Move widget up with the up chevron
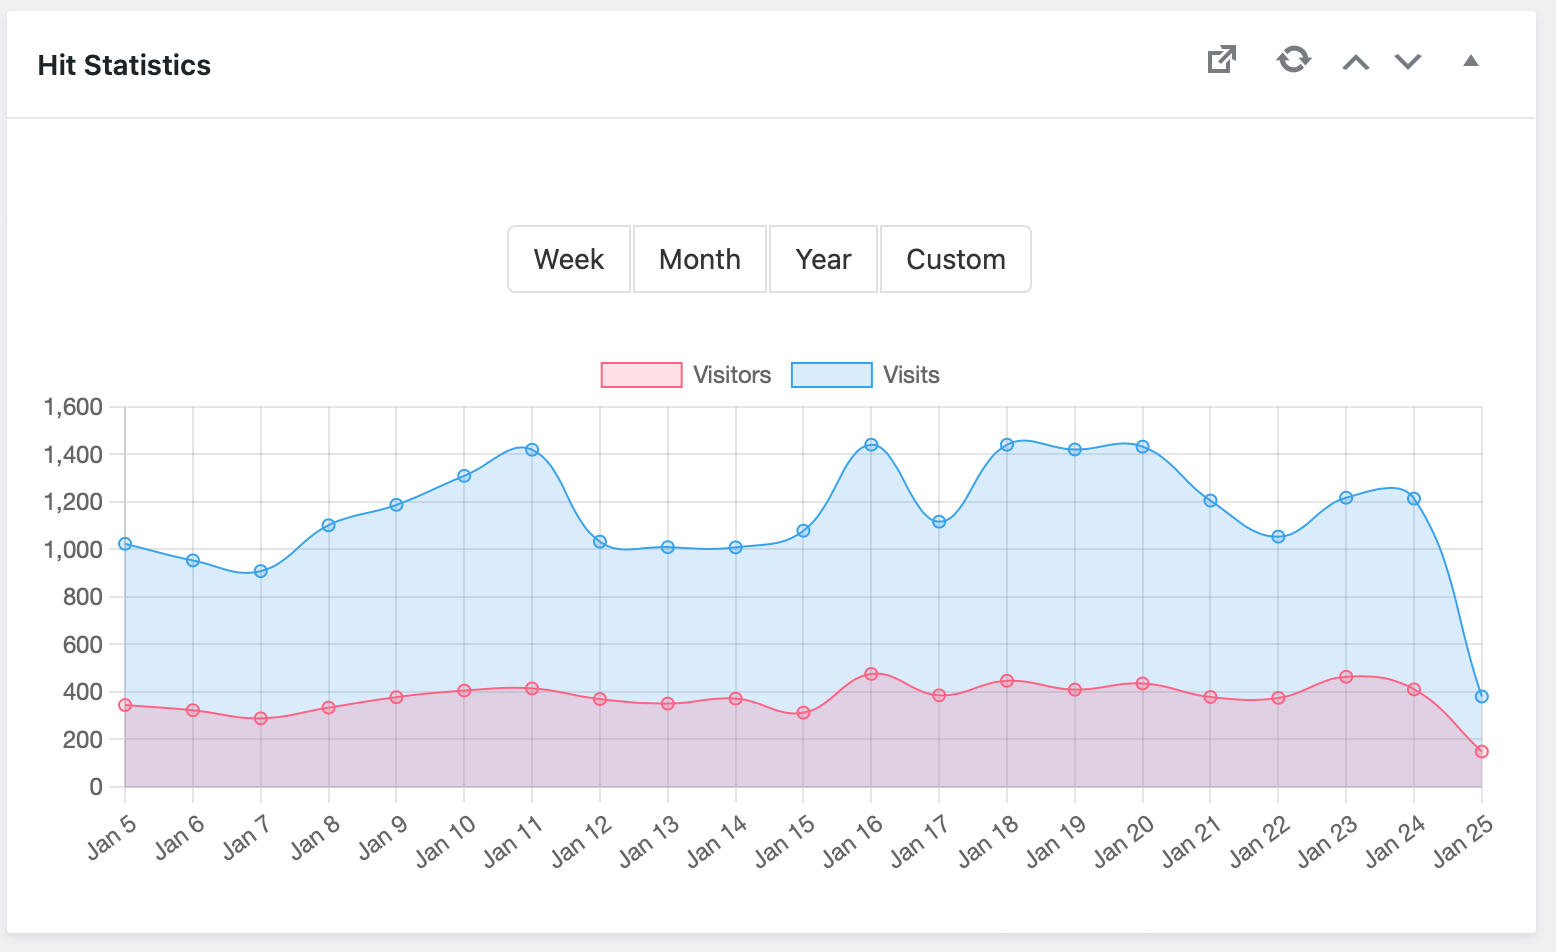Image resolution: width=1556 pixels, height=952 pixels. (x=1355, y=62)
